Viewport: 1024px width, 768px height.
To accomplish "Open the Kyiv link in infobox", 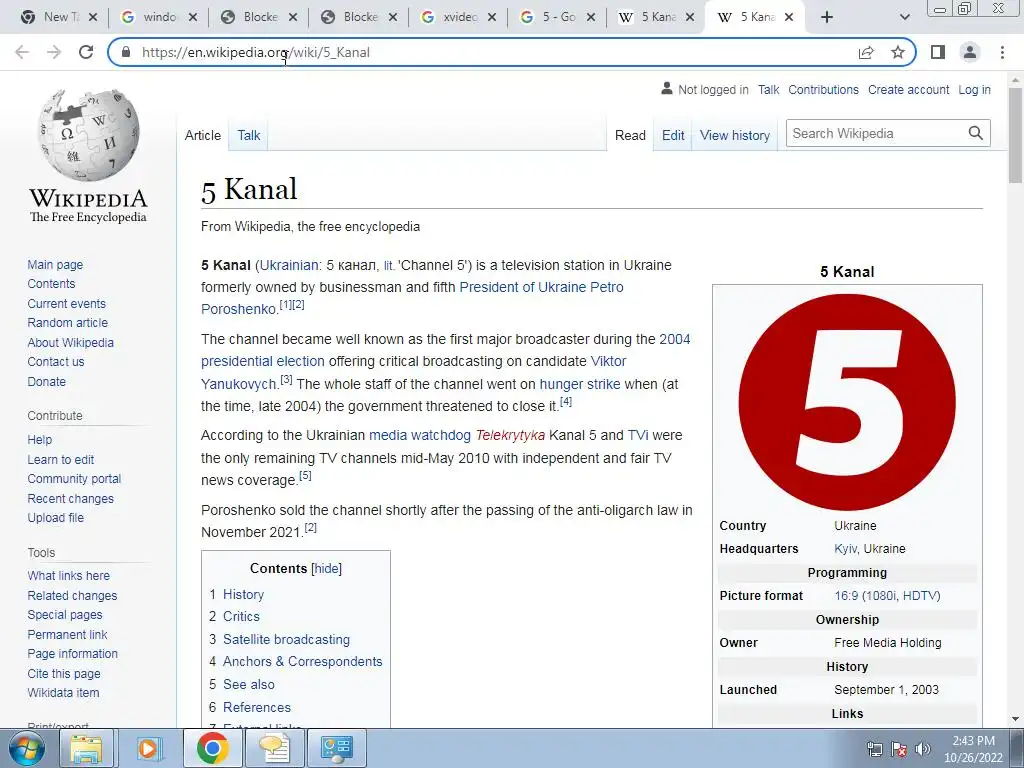I will 846,549.
